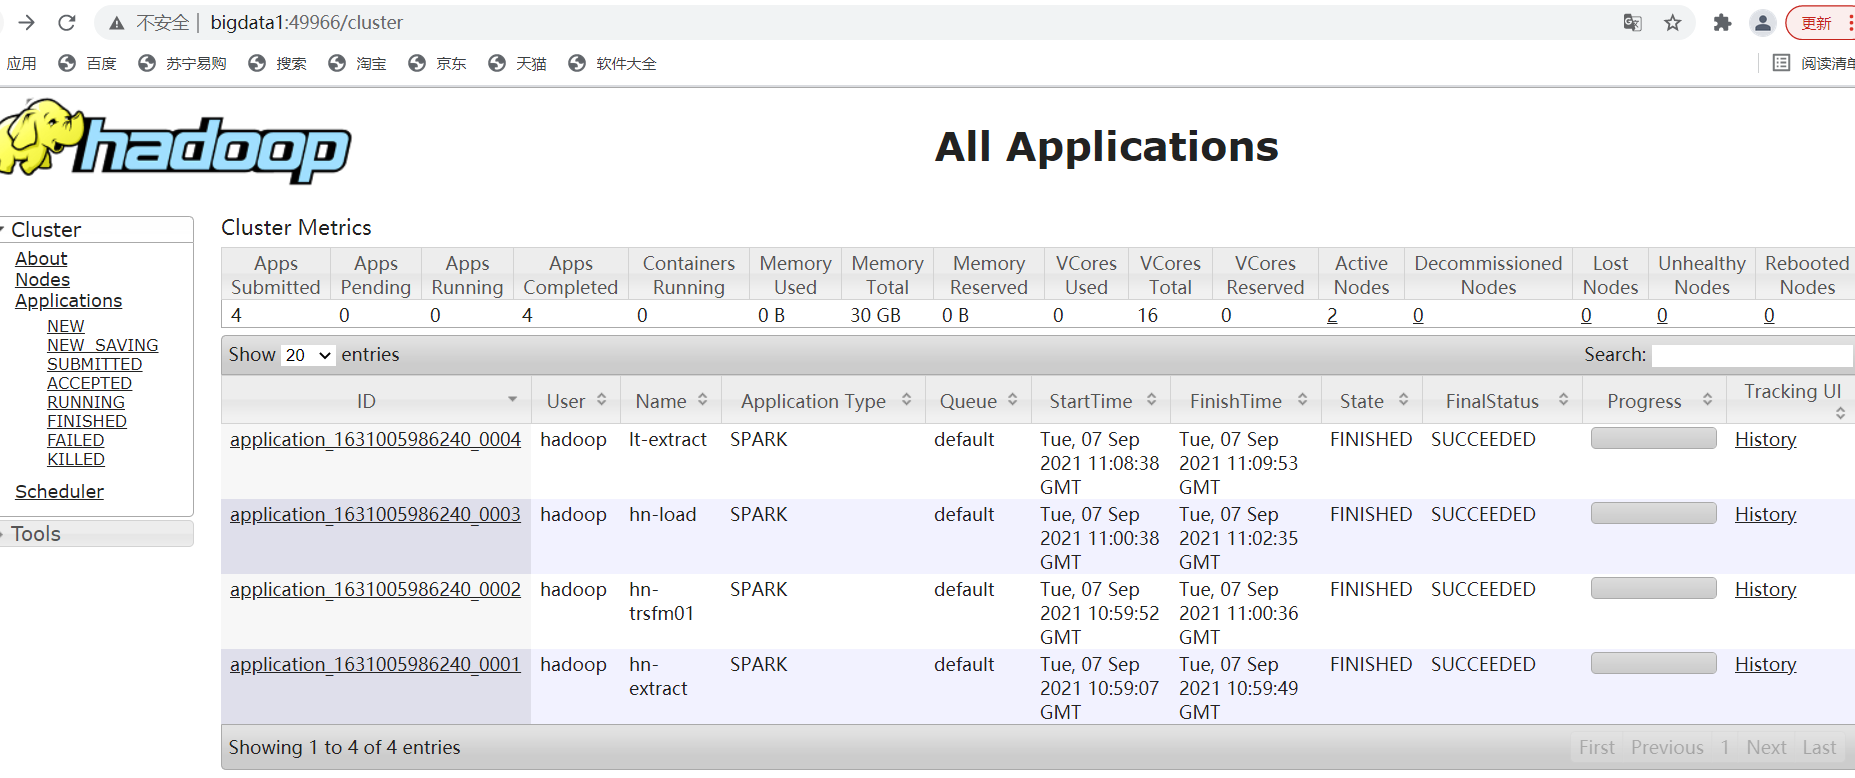This screenshot has width=1855, height=778.
Task: Open the Applications sidebar link
Action: (68, 300)
